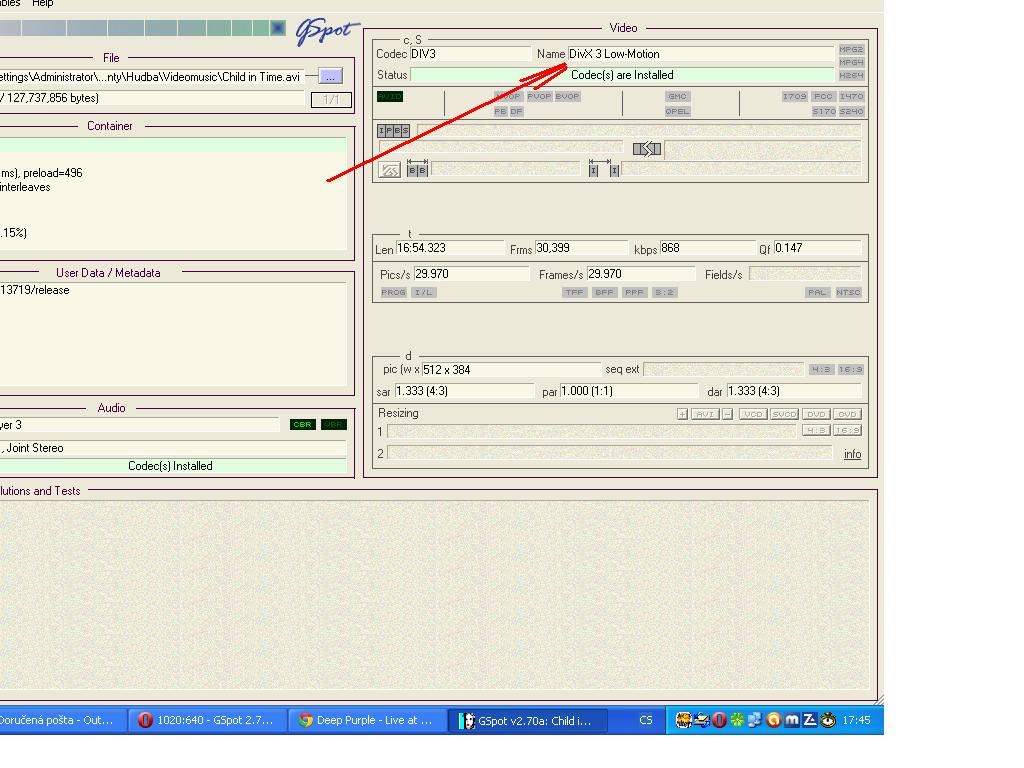This screenshot has width=1024, height=768.
Task: Toggle the CBR audio indicator
Action: 301,425
